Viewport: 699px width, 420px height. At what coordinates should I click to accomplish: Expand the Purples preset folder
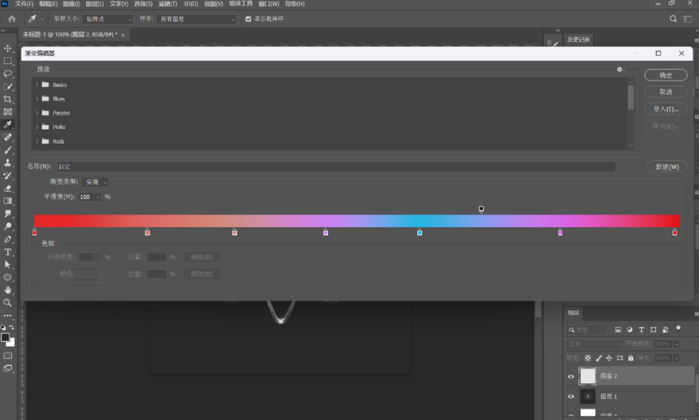coord(38,113)
